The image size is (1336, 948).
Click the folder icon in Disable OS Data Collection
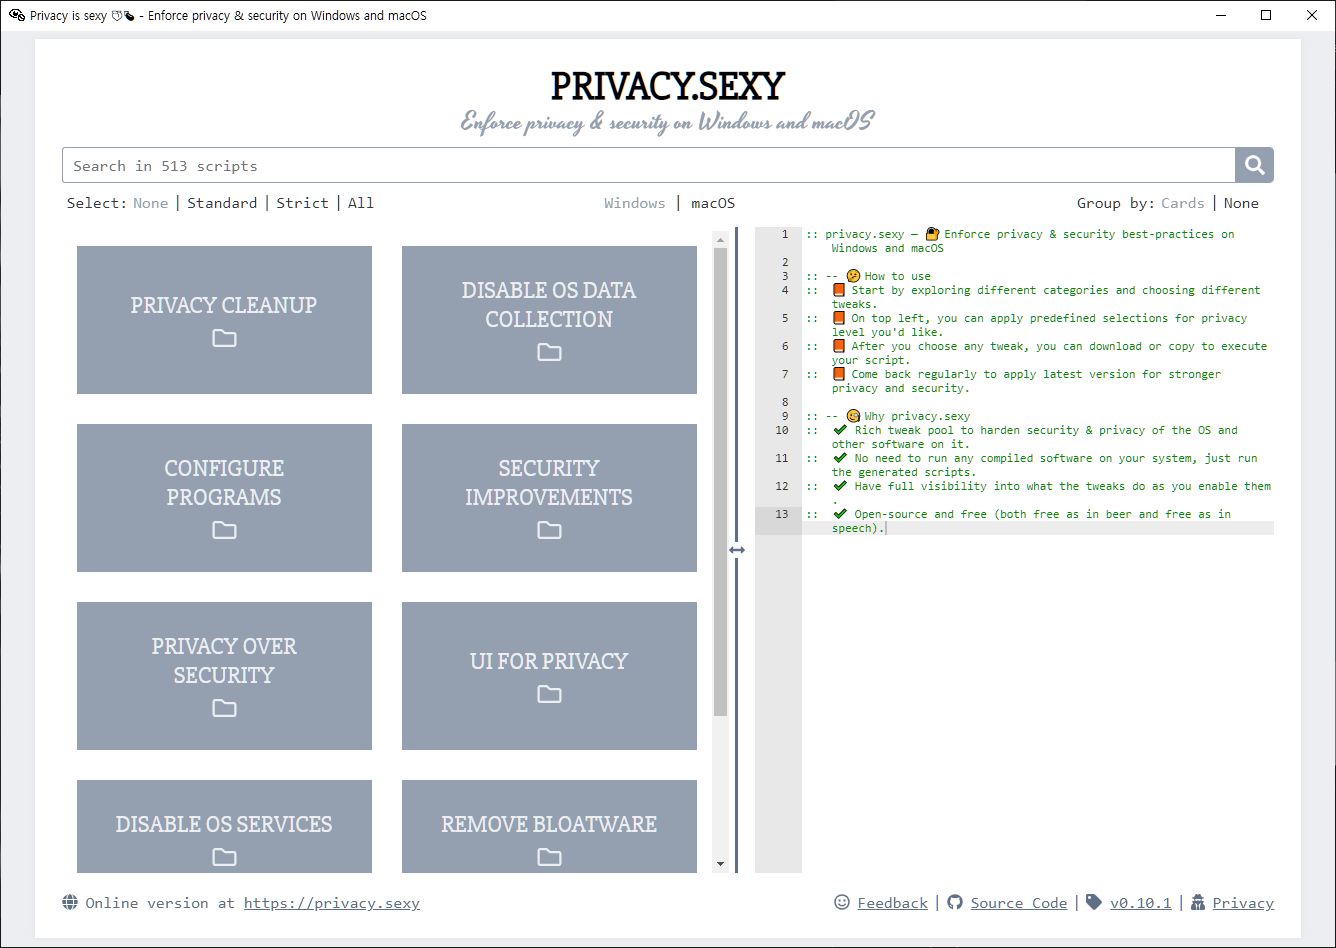549,352
